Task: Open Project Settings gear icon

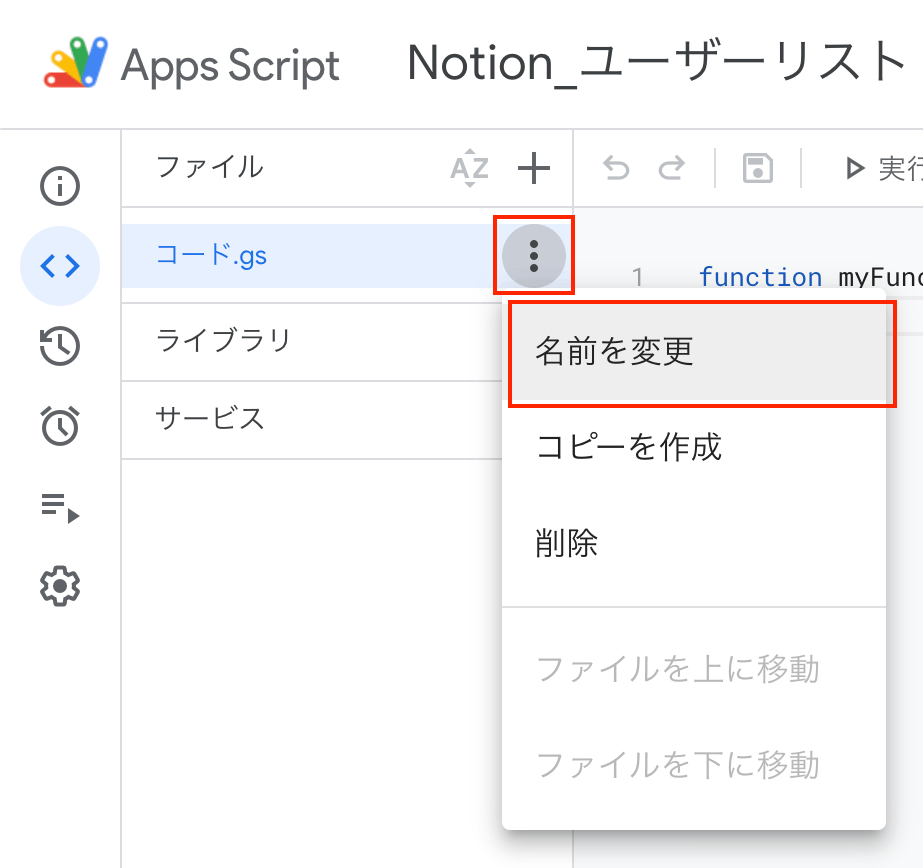Action: click(59, 586)
